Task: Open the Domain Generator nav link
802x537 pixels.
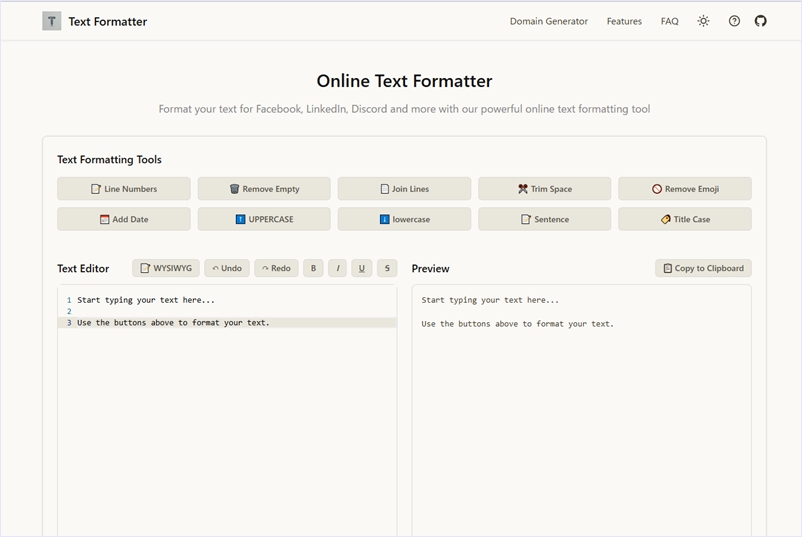Action: [548, 21]
